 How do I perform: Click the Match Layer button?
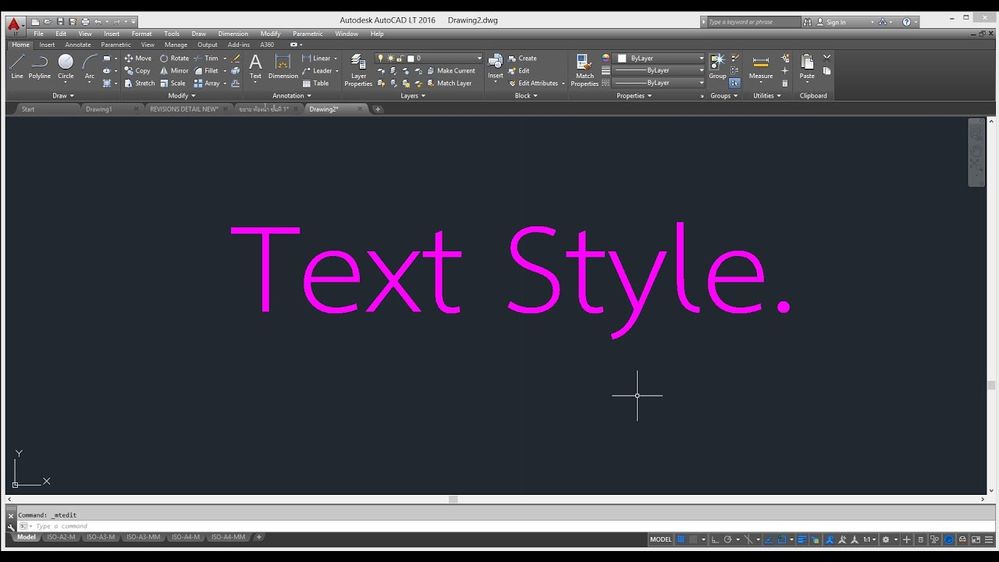pos(449,83)
